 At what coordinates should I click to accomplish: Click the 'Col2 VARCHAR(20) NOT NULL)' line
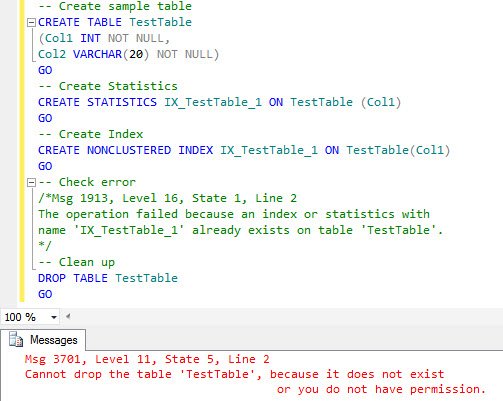129,54
